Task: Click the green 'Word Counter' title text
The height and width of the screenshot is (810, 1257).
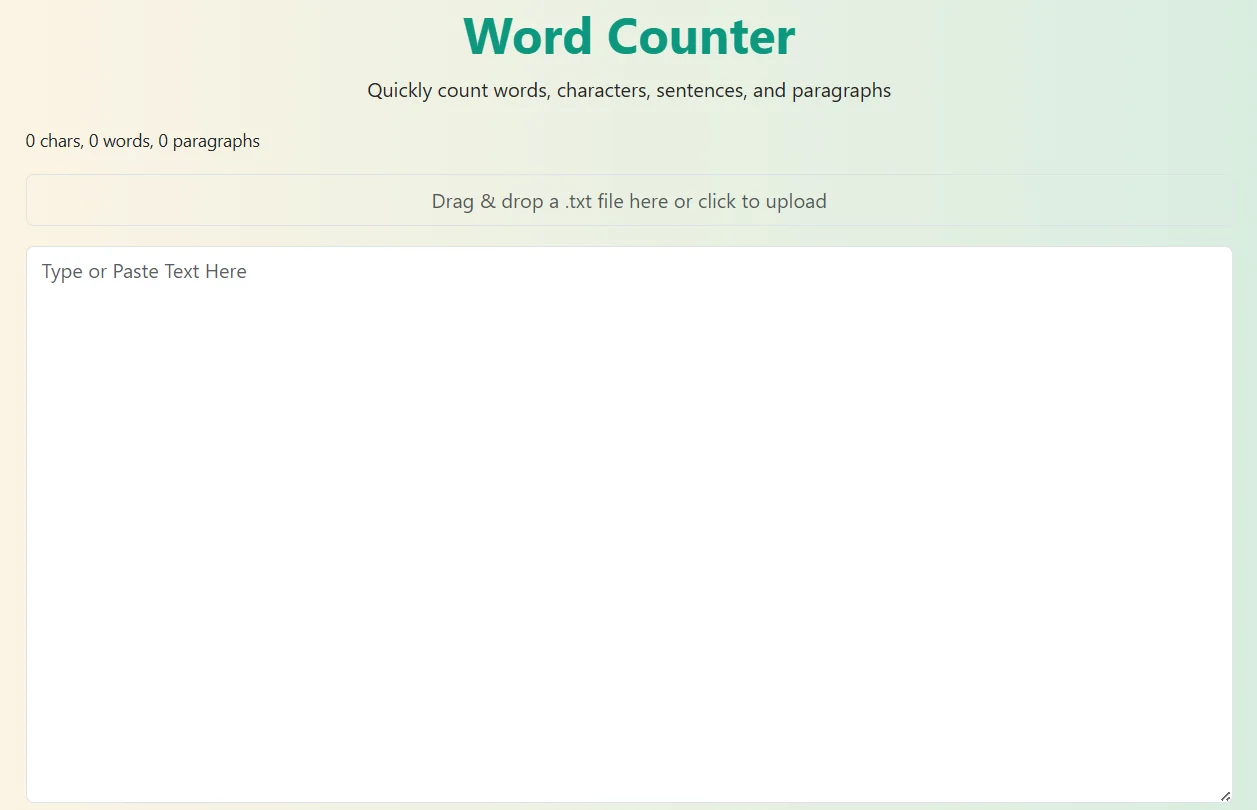Action: tap(628, 37)
